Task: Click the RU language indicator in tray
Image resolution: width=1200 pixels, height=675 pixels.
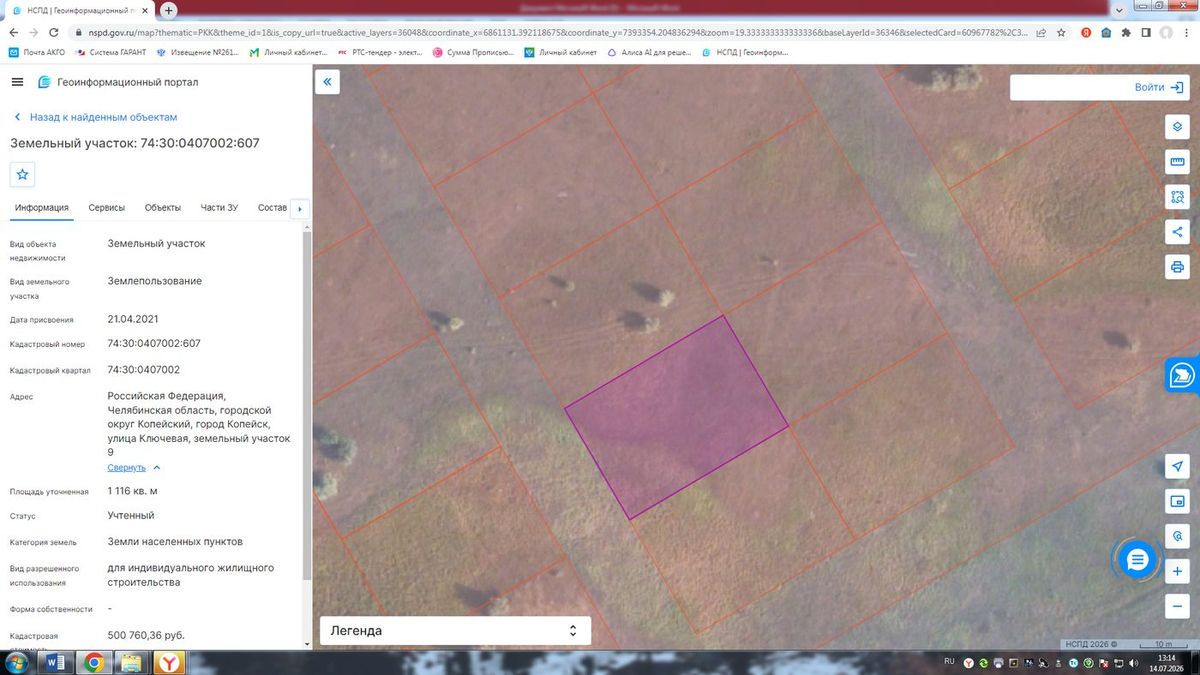Action: pos(950,662)
